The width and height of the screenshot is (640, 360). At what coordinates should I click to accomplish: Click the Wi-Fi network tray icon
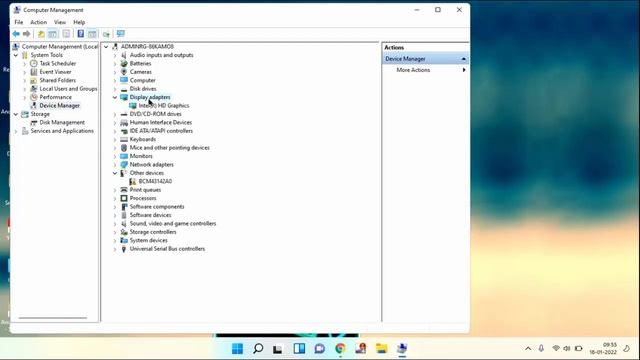(x=556, y=349)
